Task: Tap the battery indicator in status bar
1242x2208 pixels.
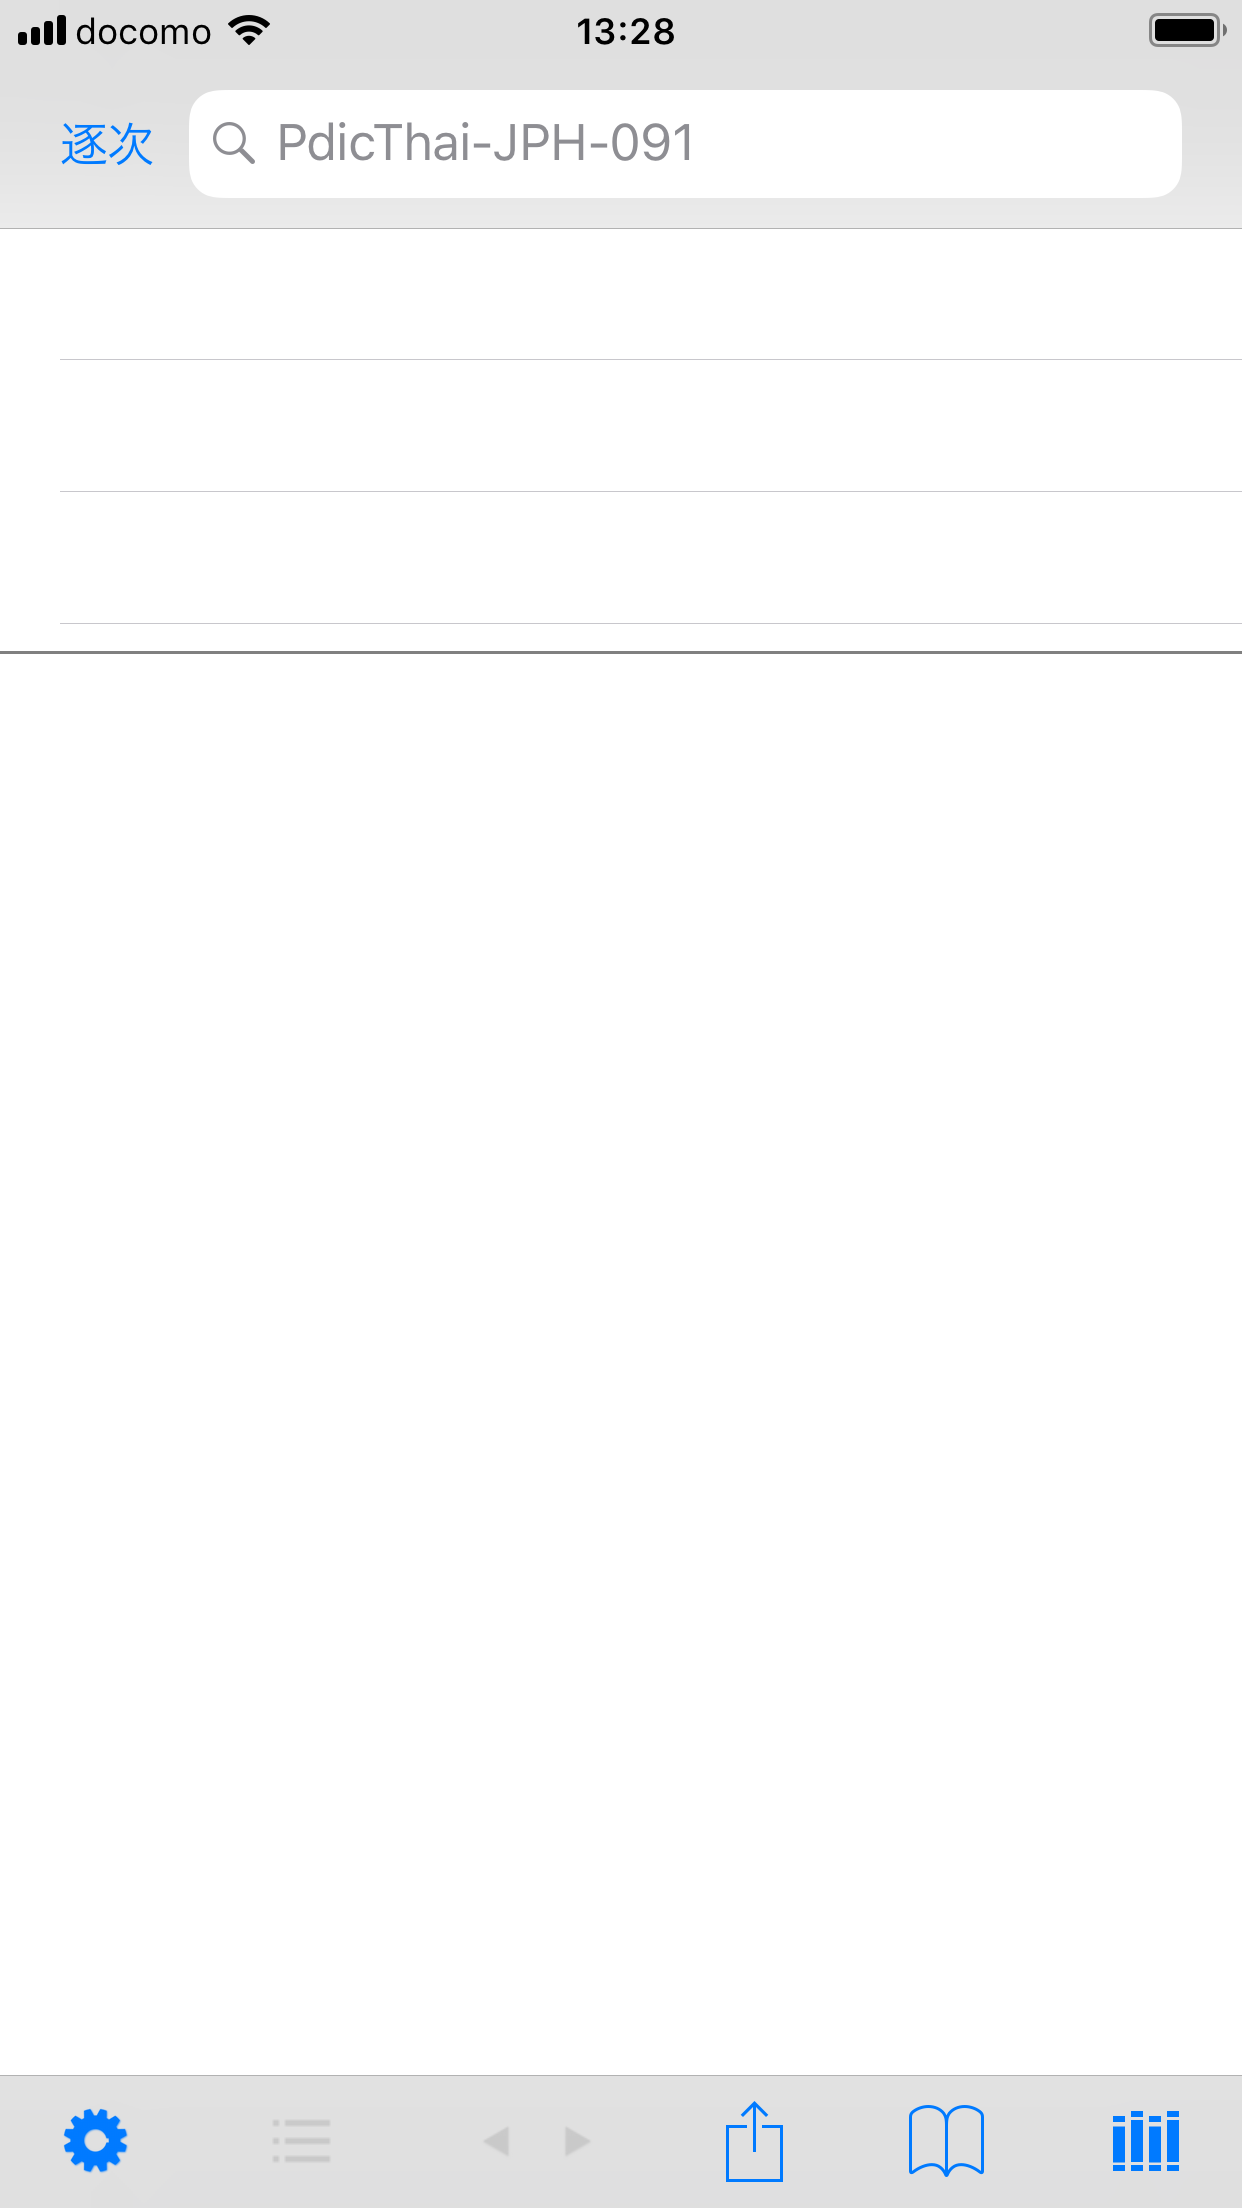Action: (x=1187, y=30)
